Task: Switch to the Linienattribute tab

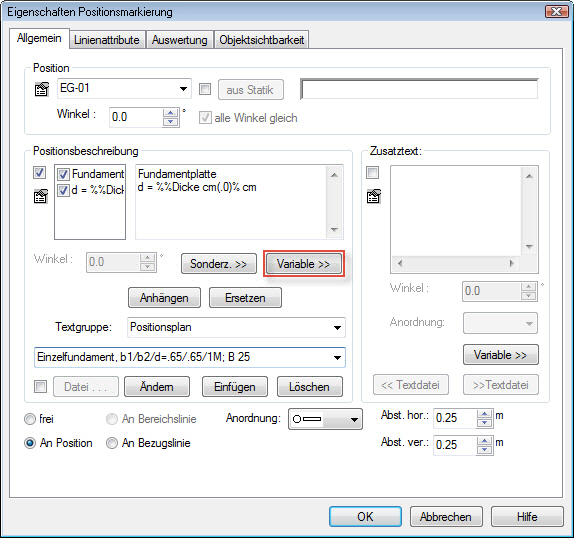Action: coord(107,40)
